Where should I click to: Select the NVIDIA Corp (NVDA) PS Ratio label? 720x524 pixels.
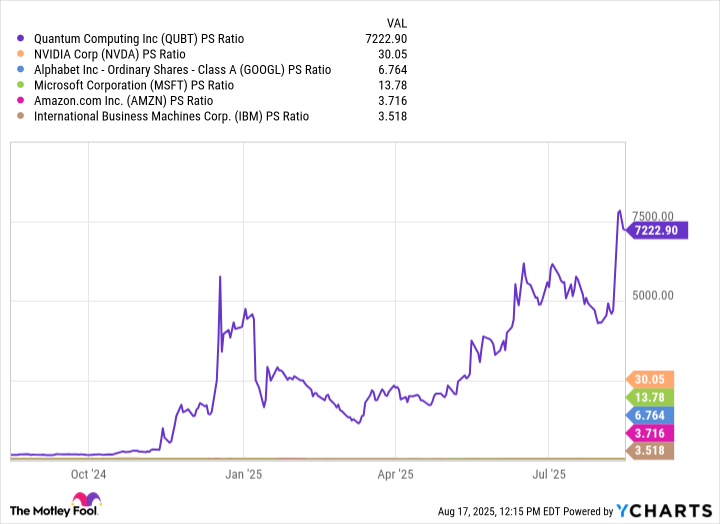point(110,54)
